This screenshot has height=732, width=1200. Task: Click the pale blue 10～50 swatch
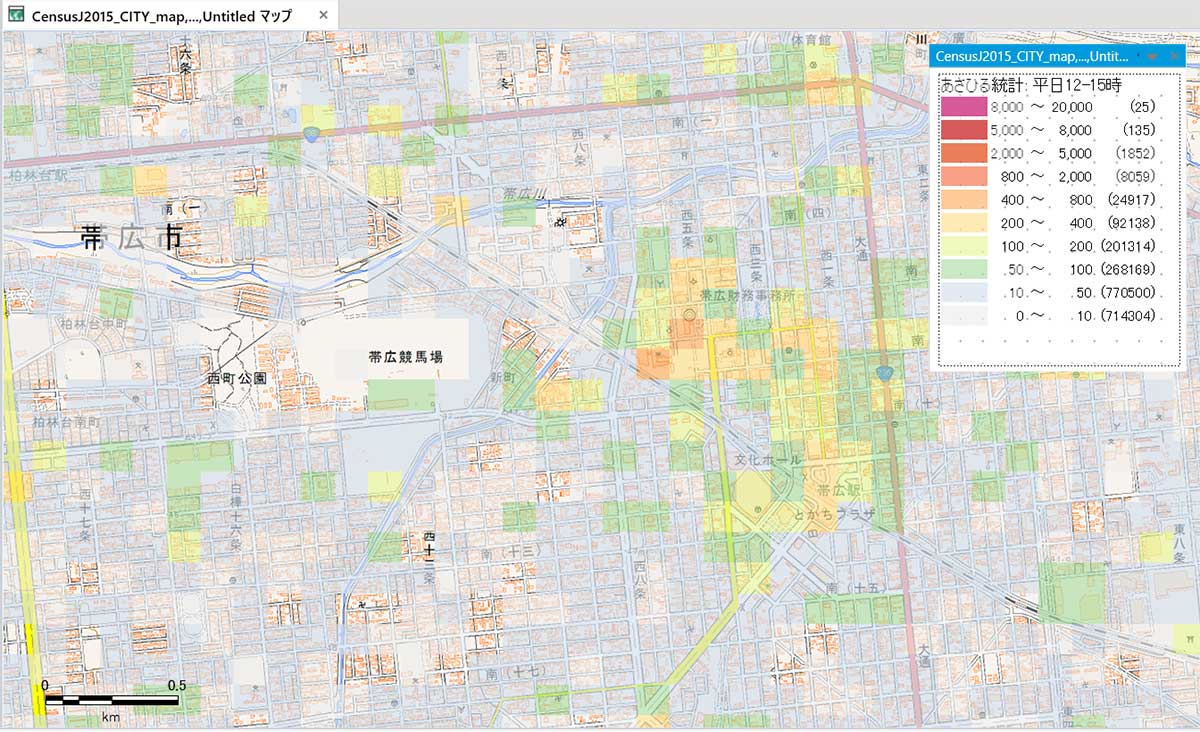click(x=960, y=293)
